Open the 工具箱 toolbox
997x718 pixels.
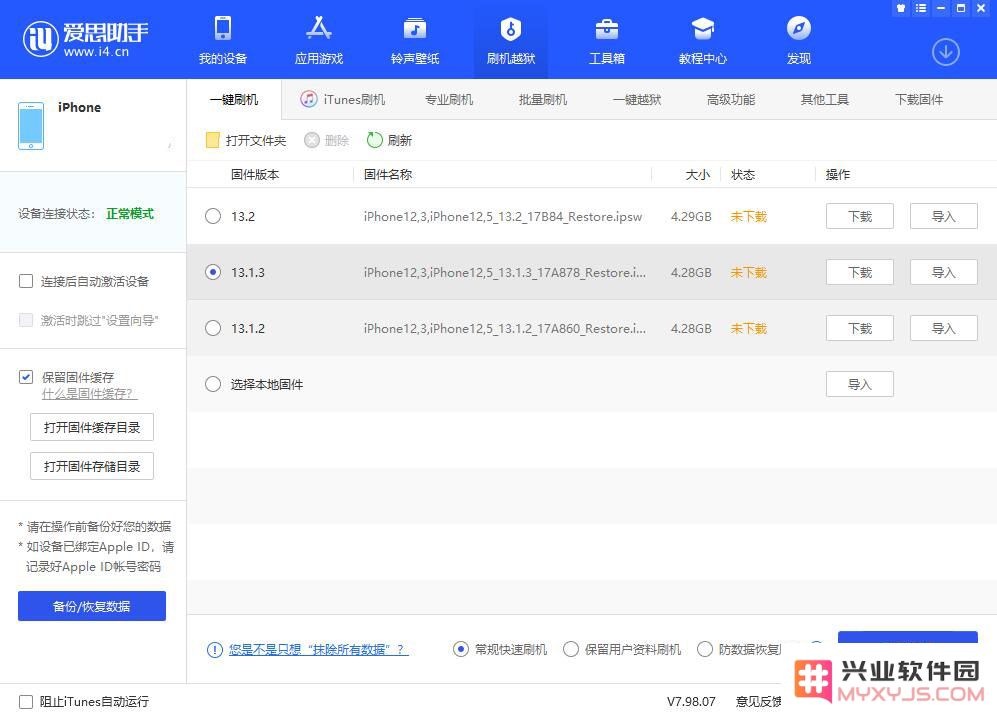607,41
